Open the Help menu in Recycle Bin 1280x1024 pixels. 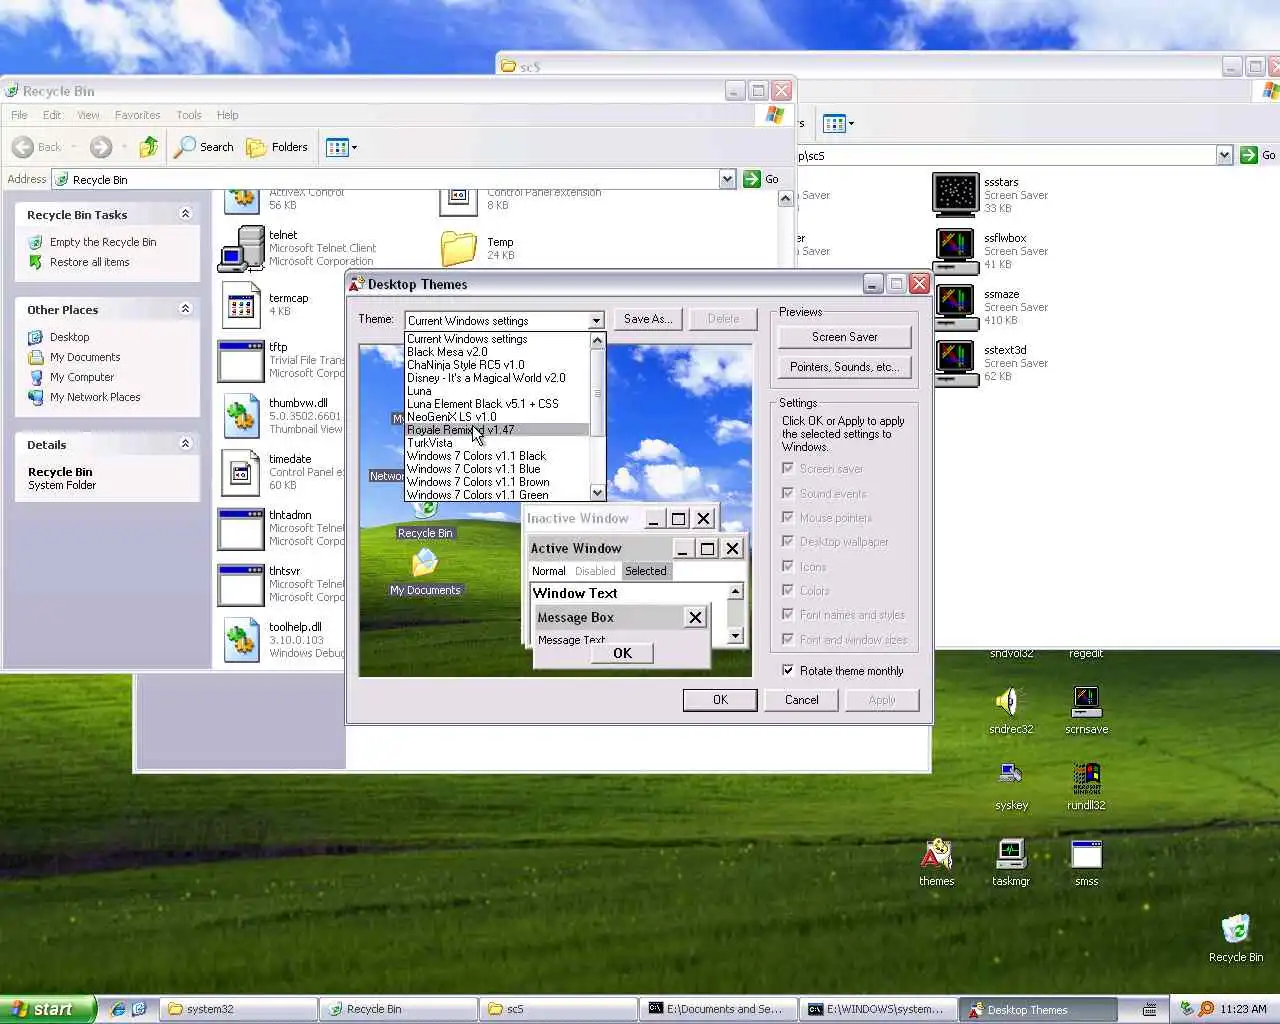pos(228,115)
